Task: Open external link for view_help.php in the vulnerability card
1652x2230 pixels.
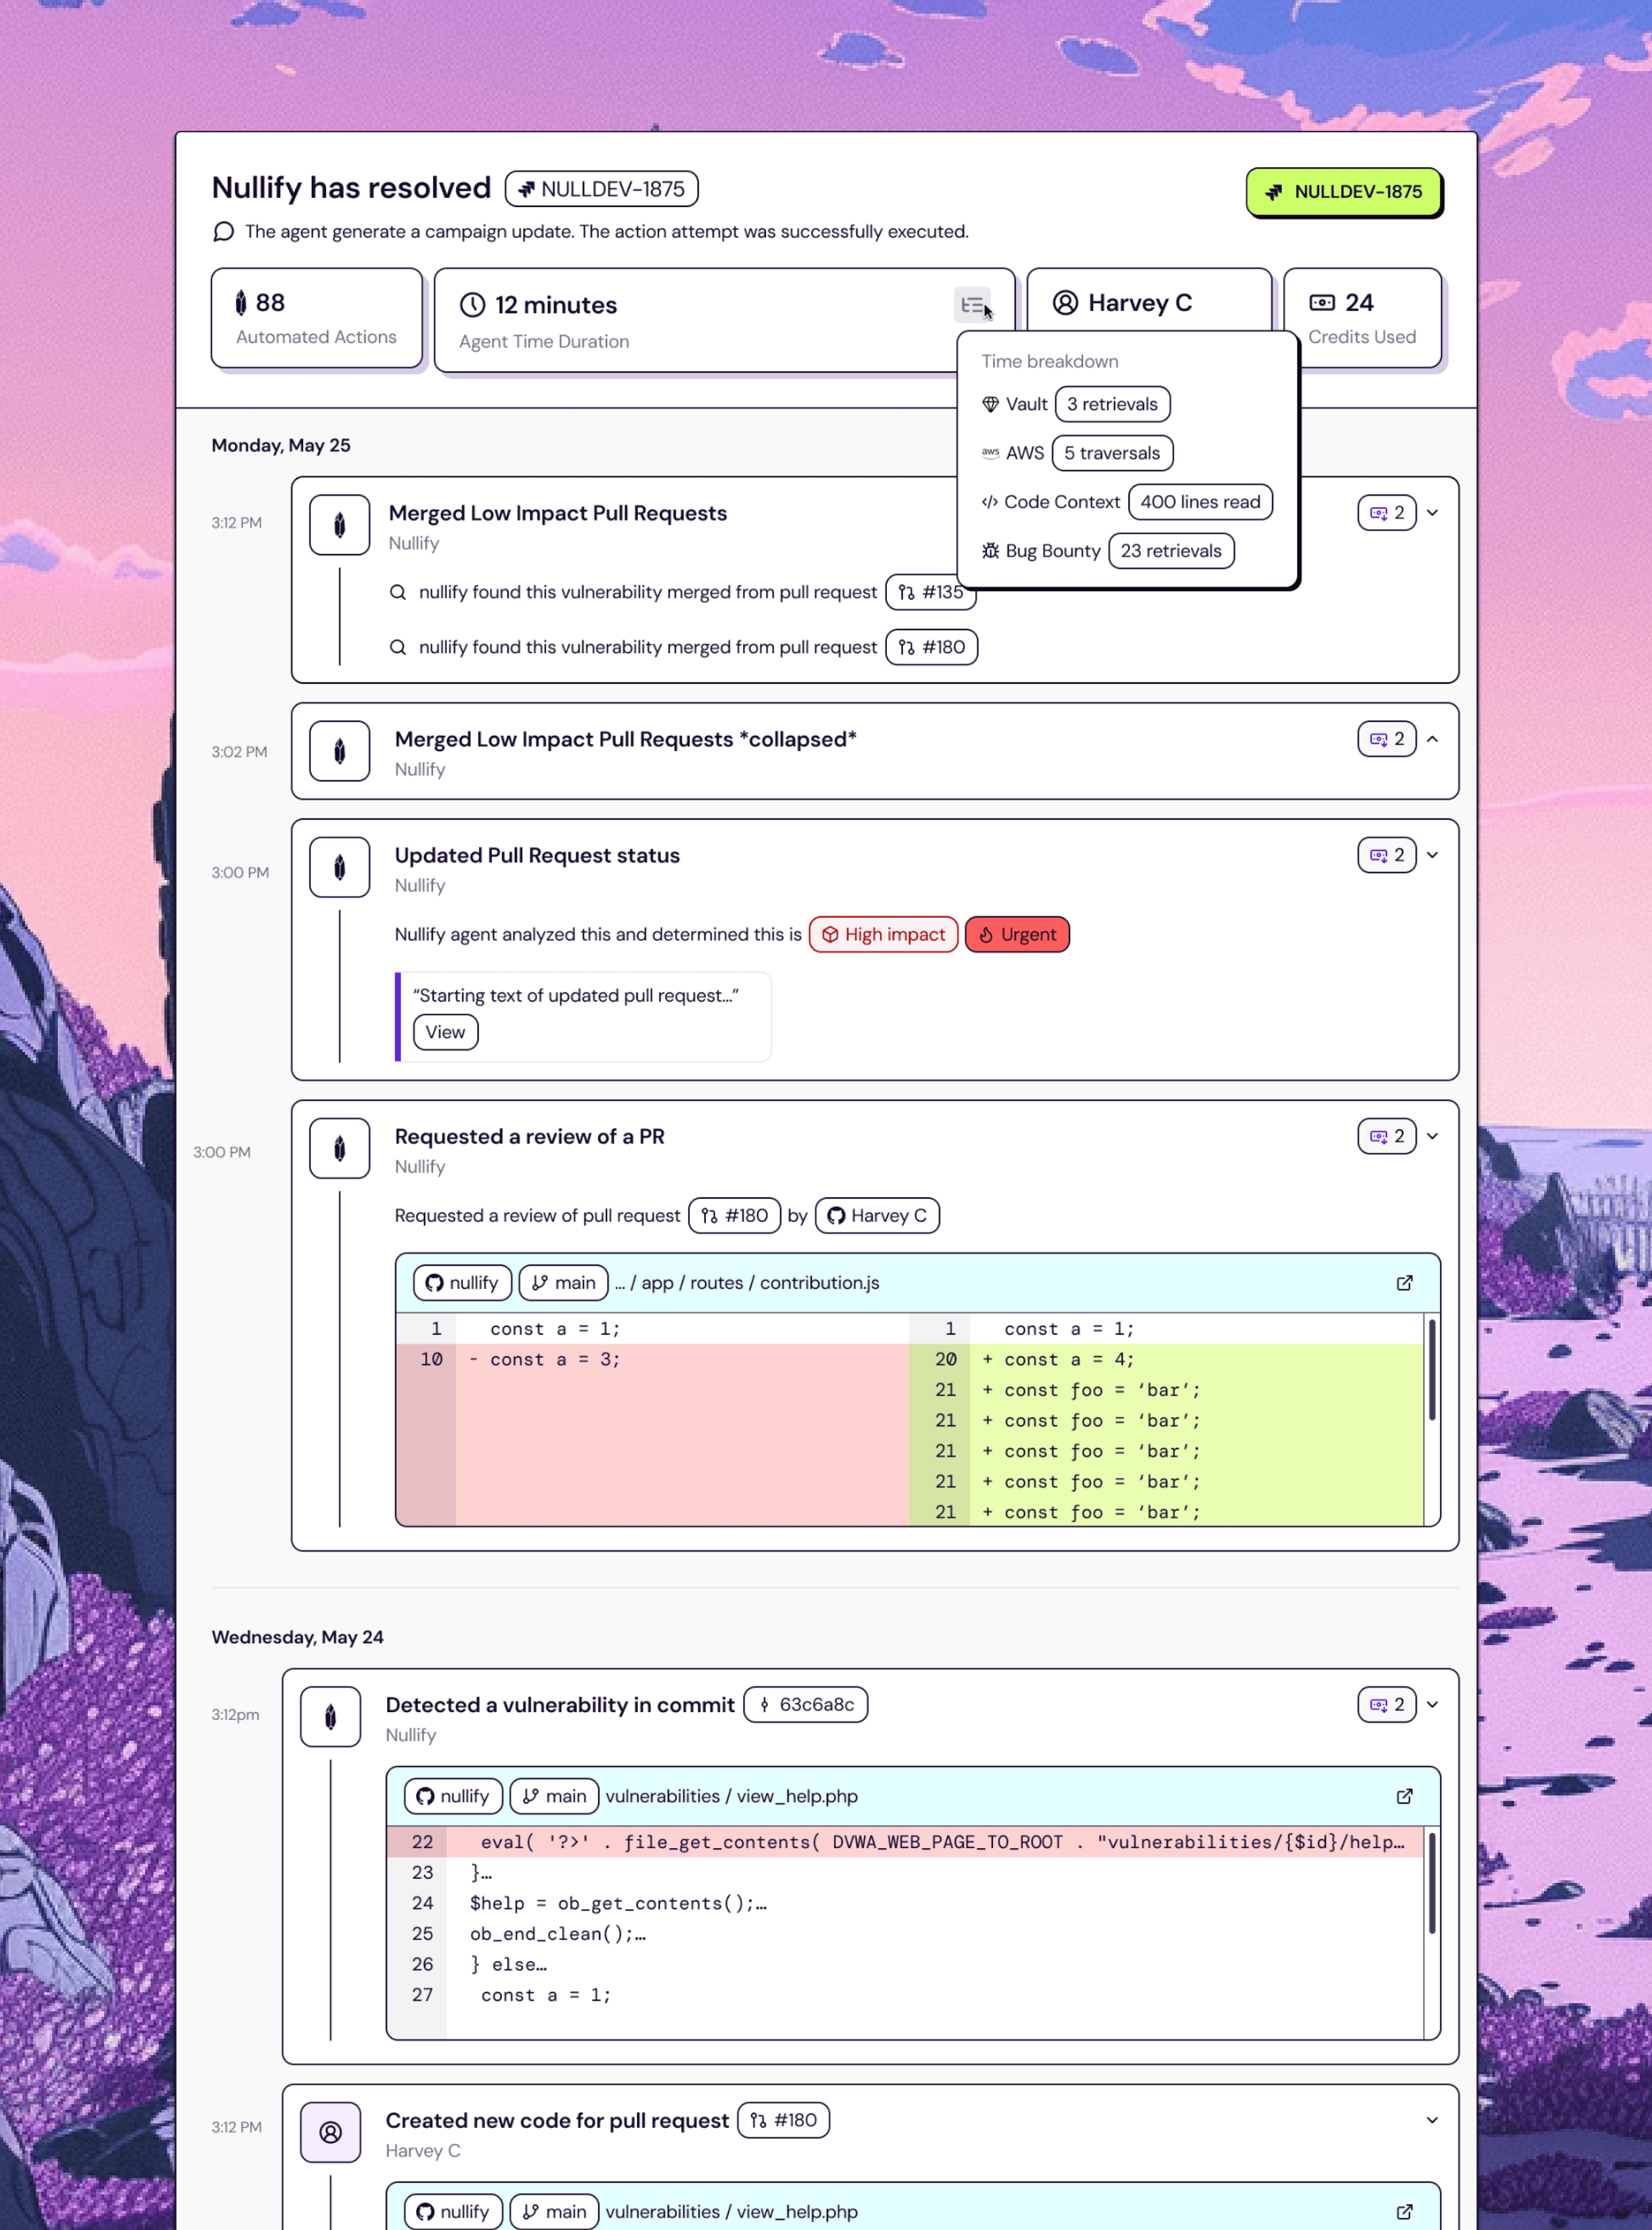Action: pyautogui.click(x=1404, y=1796)
